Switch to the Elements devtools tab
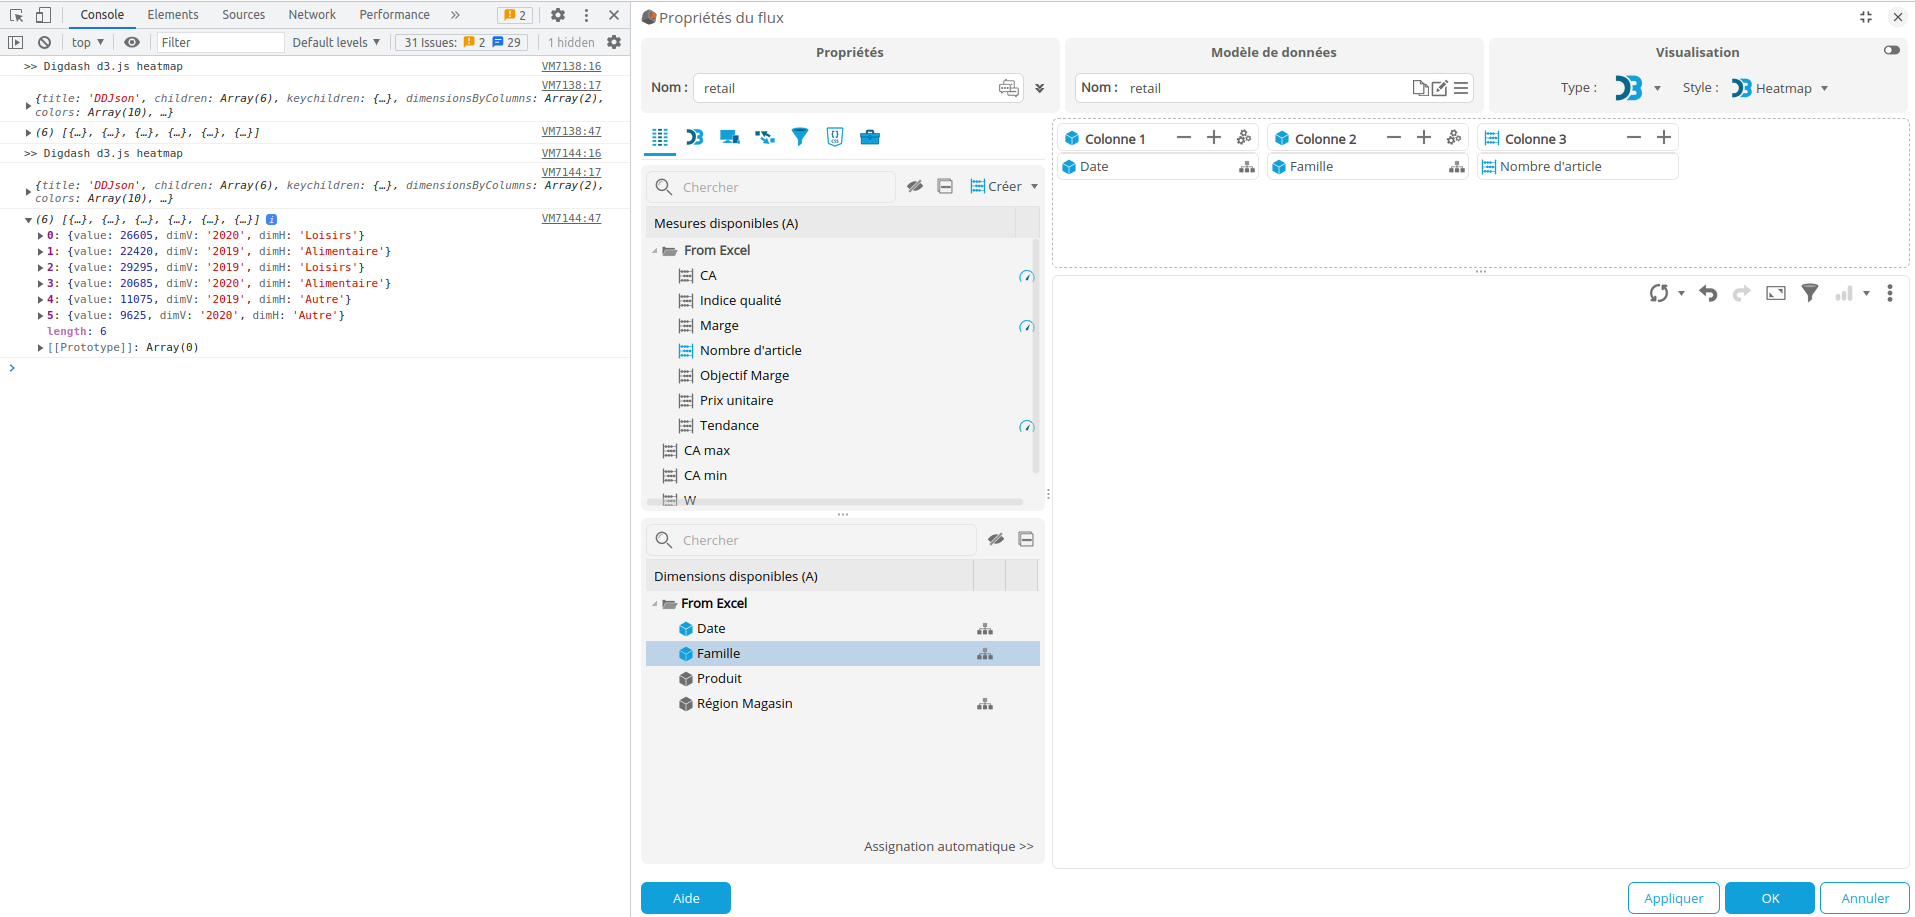Image resolution: width=1915 pixels, height=917 pixels. [173, 15]
